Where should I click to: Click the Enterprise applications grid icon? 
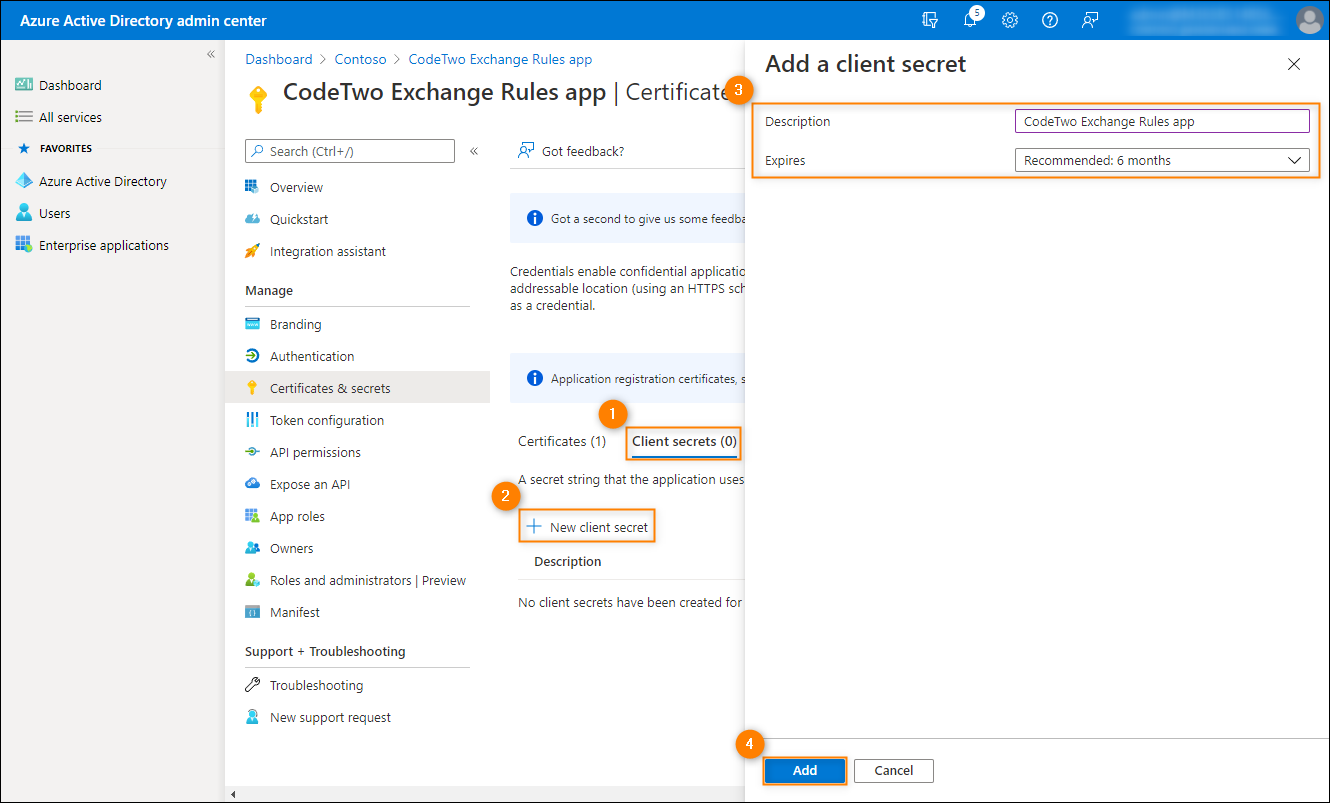click(x=24, y=245)
